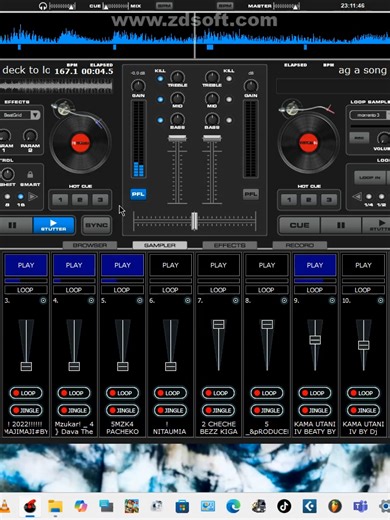Viewport: 390px width, 520px height.
Task: Open sampler slot 3 options icon
Action: click(x=43, y=301)
